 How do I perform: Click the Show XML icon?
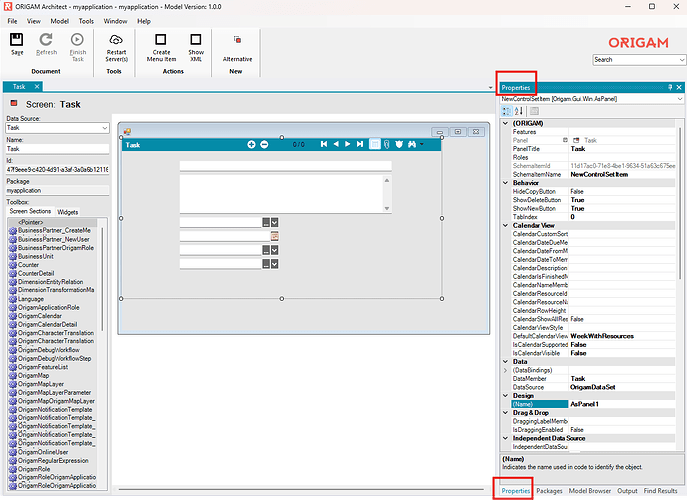tap(196, 39)
